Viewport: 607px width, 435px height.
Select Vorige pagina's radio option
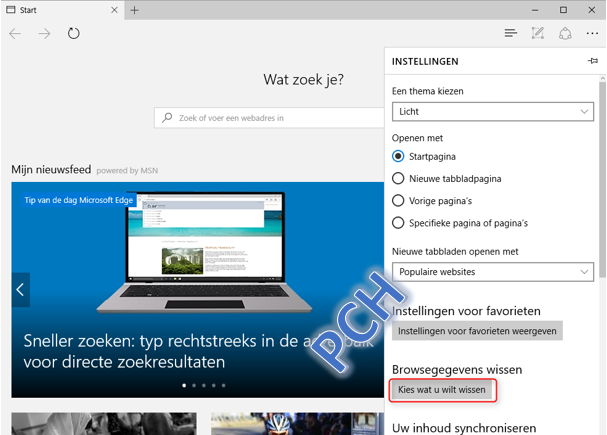398,200
